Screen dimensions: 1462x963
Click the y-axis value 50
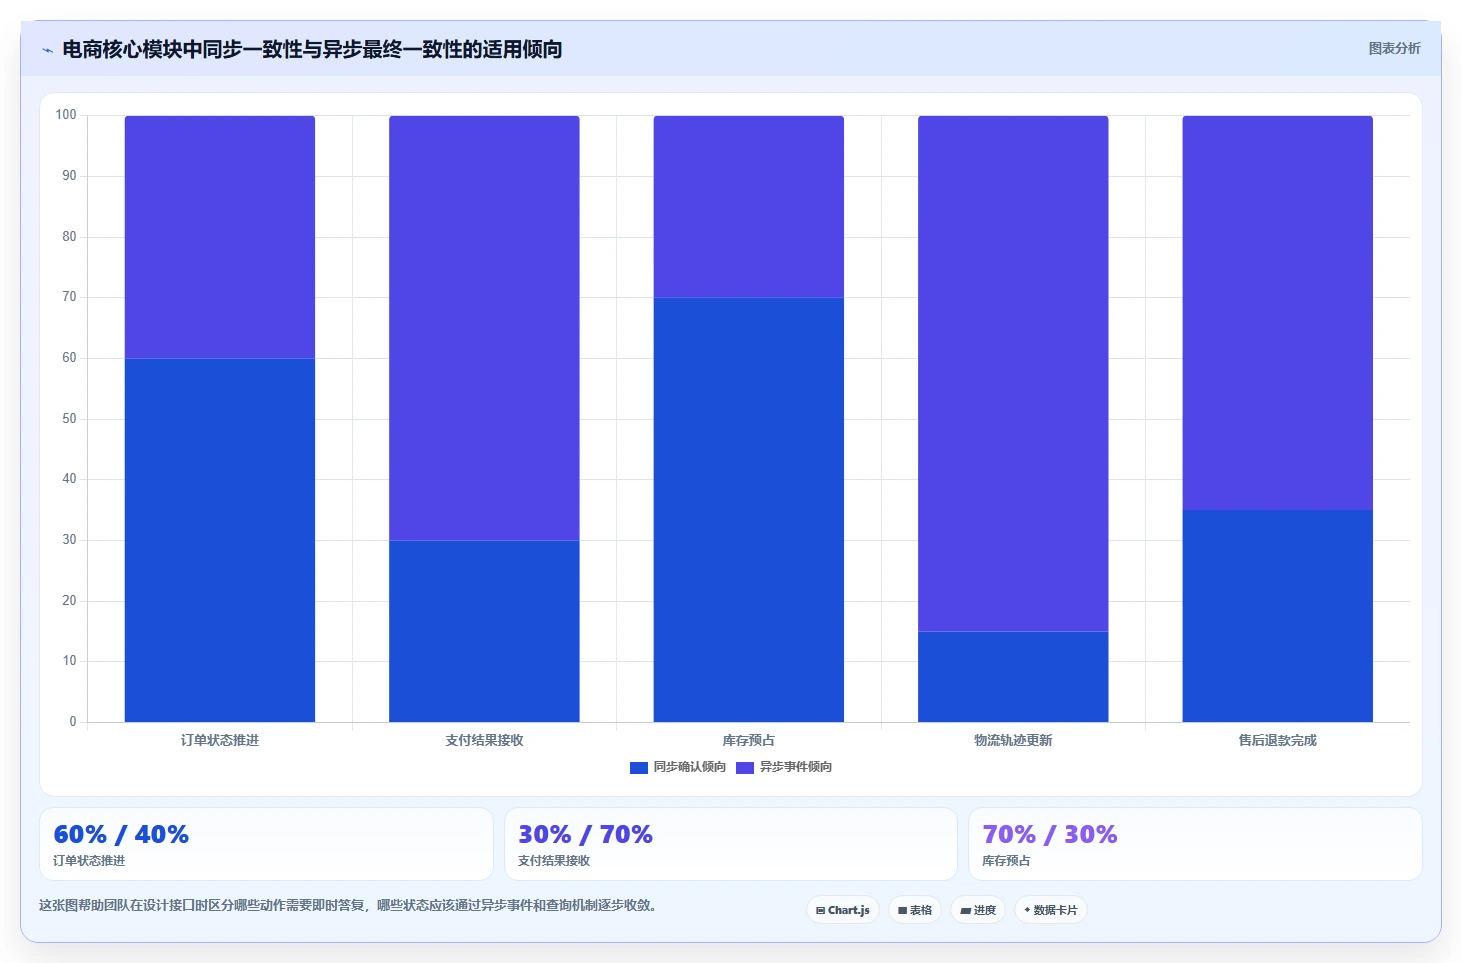pos(69,419)
